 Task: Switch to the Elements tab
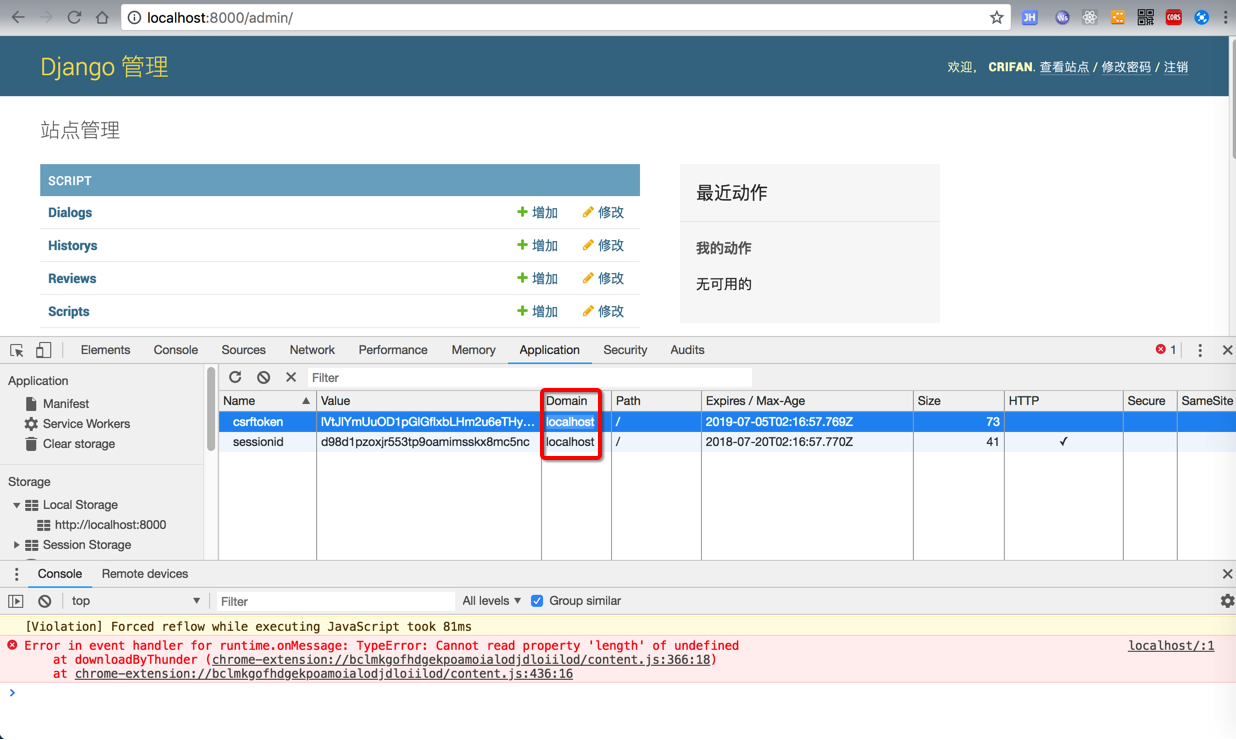click(105, 350)
